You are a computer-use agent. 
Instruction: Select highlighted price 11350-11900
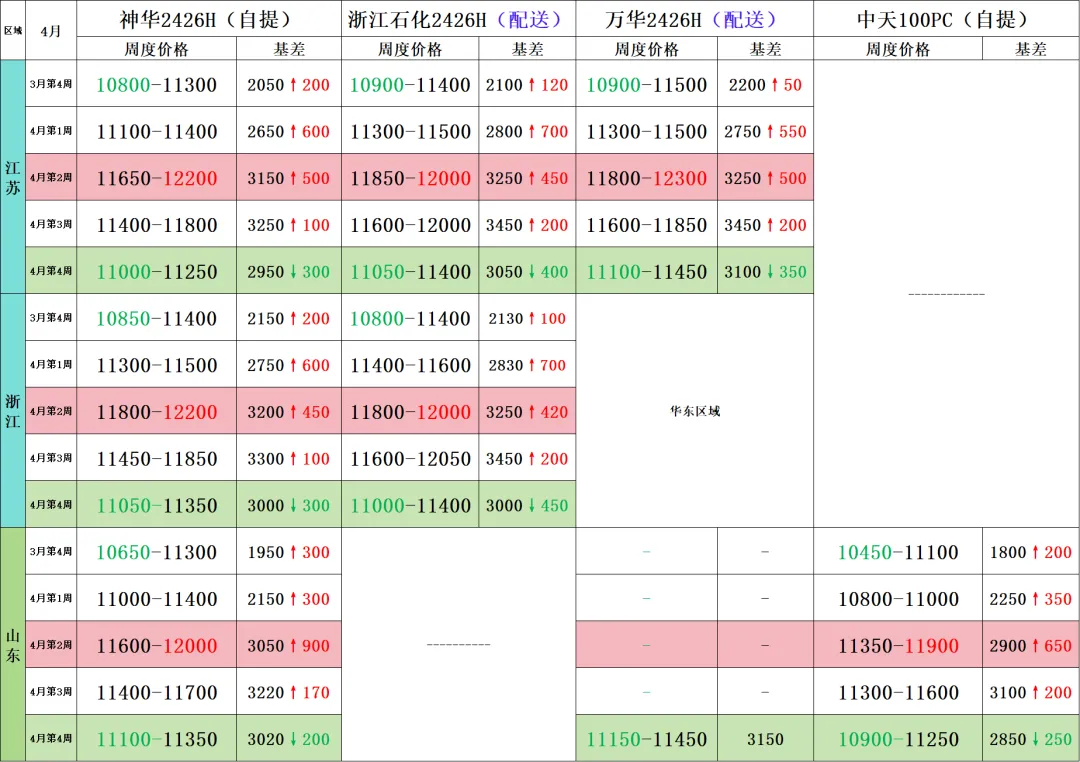[897, 645]
